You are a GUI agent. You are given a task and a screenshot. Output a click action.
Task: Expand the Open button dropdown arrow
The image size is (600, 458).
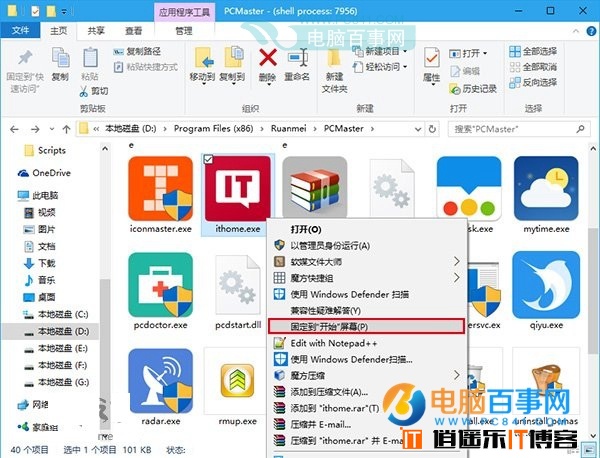tap(485, 53)
